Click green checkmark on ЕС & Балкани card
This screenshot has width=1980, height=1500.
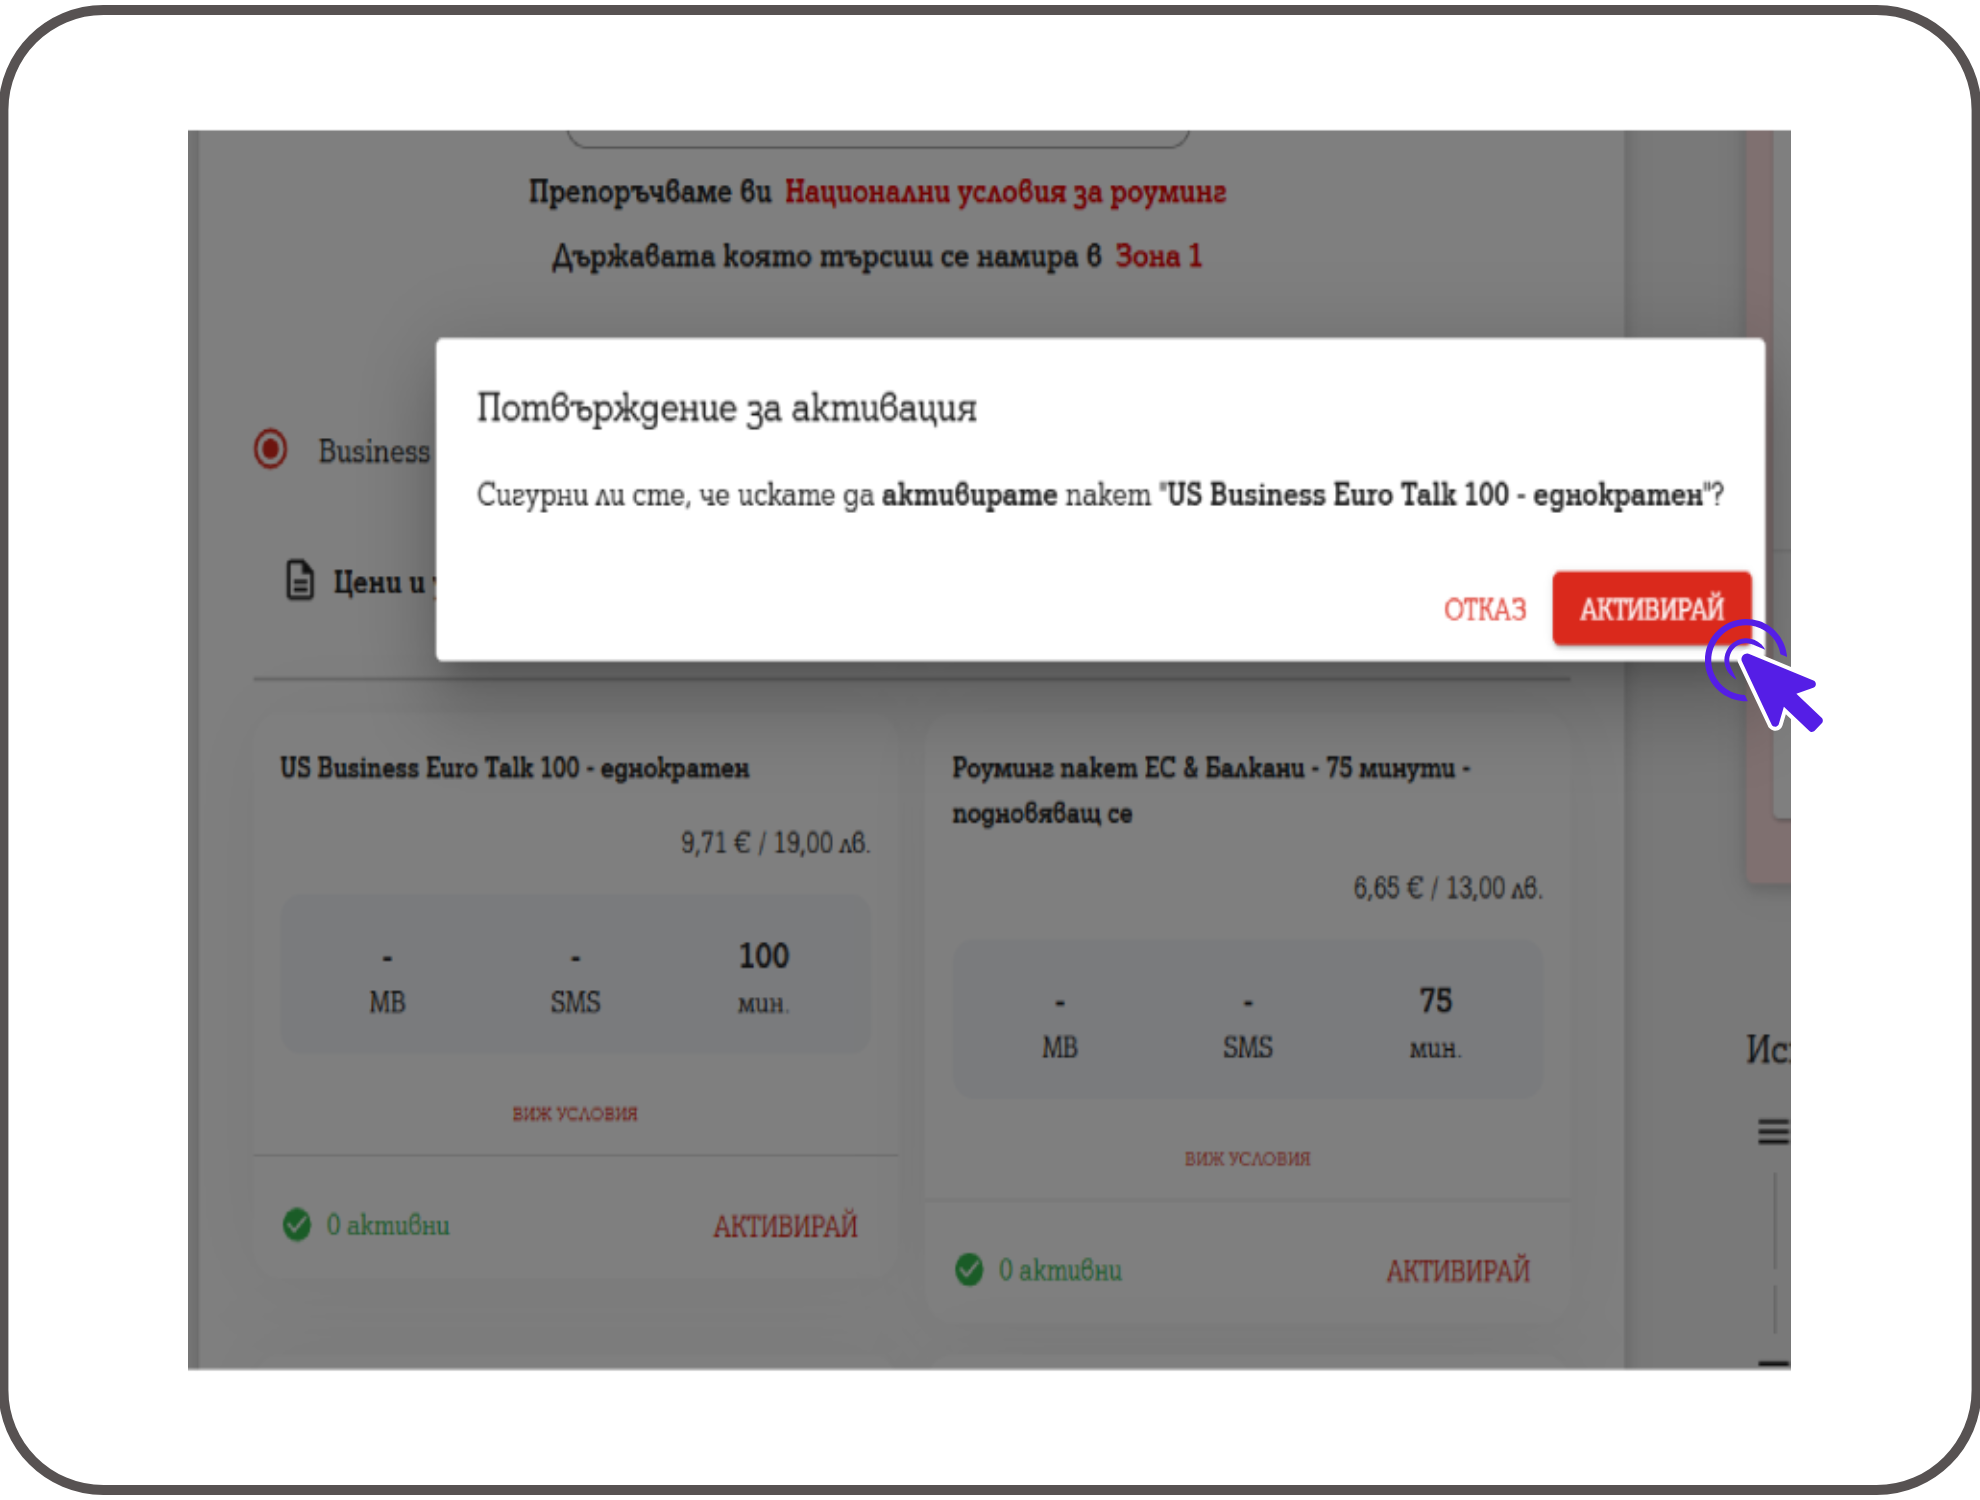(969, 1270)
